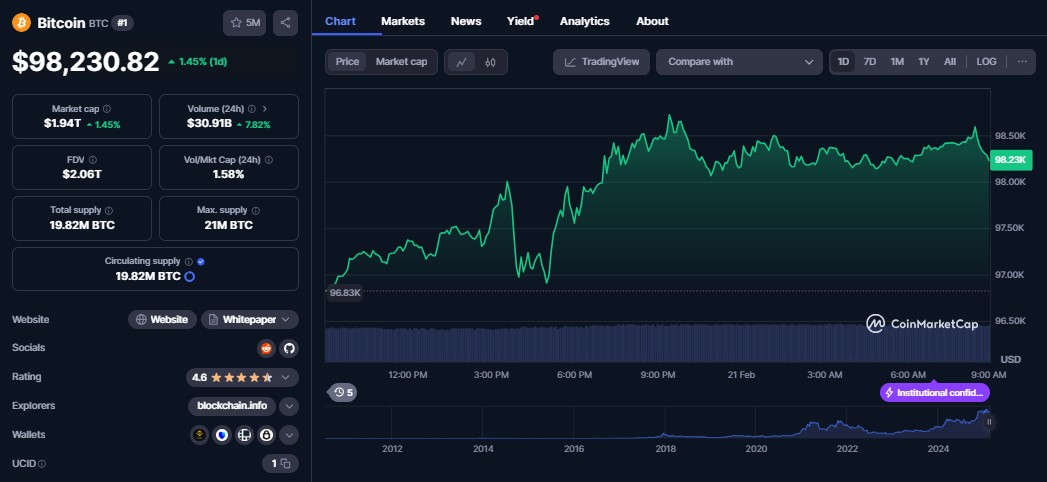Viewport: 1047px width, 482px height.
Task: Click the circulating supply progress ring
Action: point(189,276)
